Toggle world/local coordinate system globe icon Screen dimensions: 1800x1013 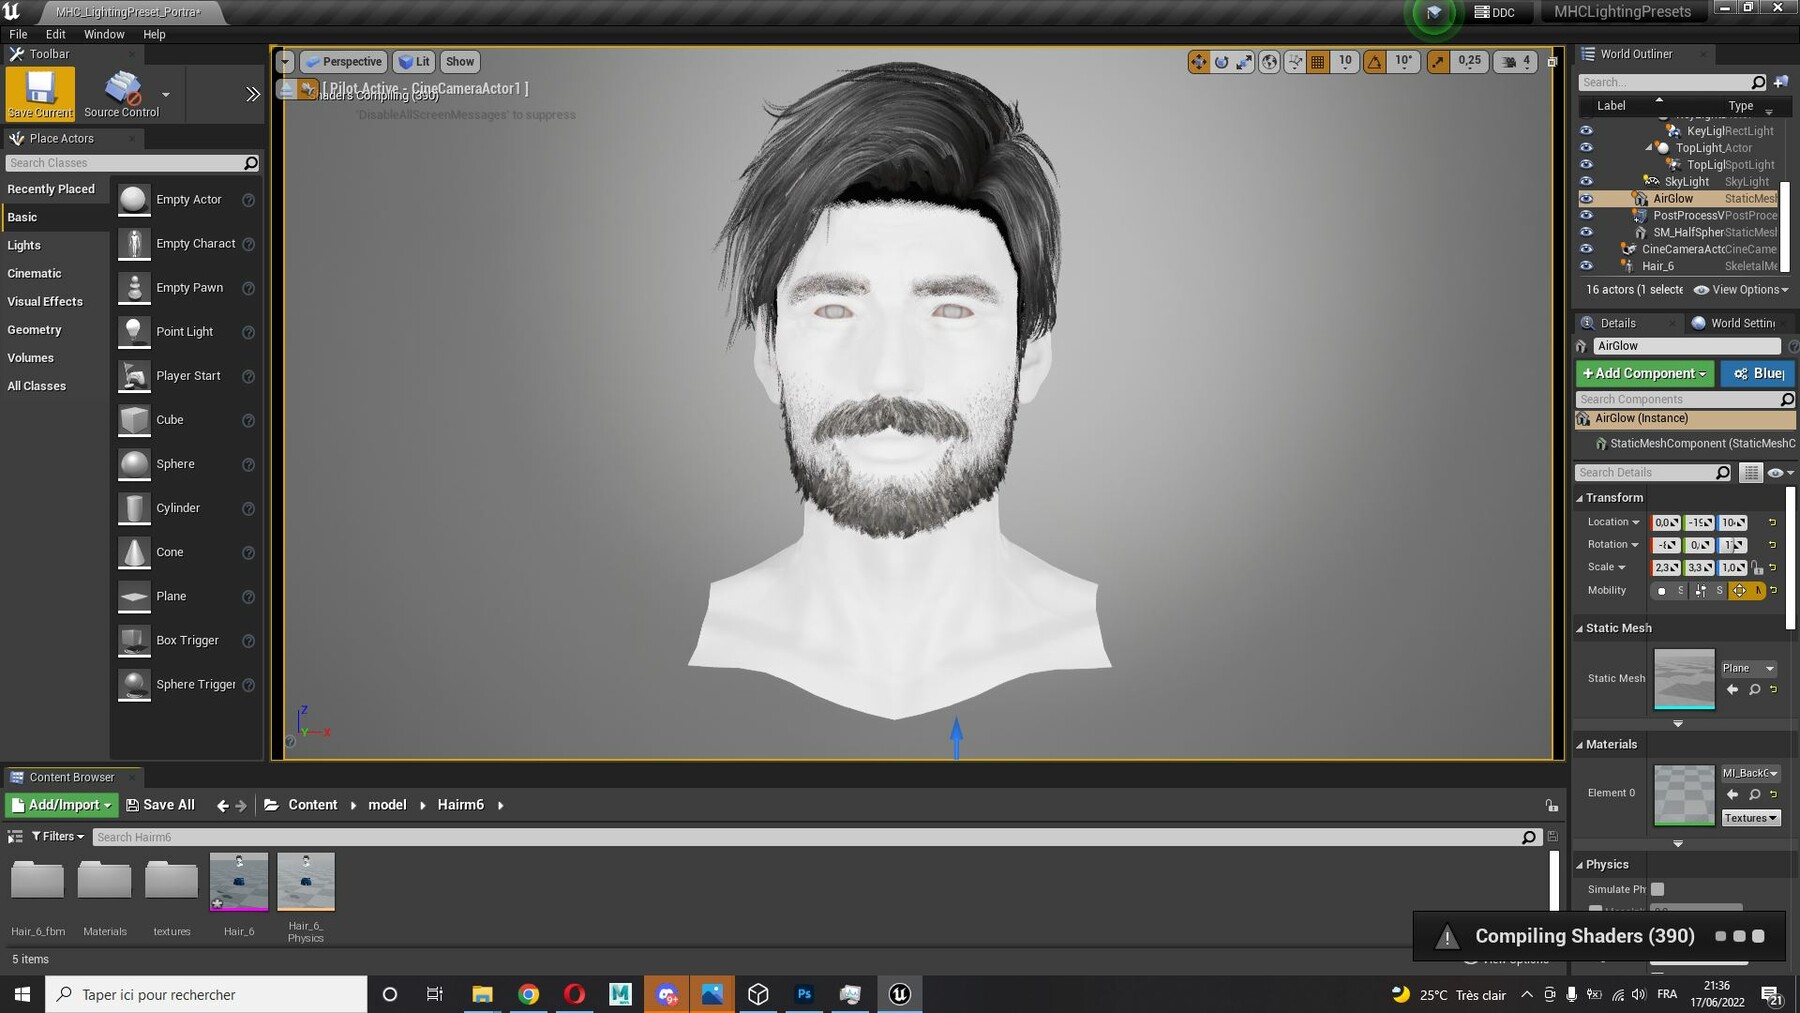pyautogui.click(x=1269, y=62)
